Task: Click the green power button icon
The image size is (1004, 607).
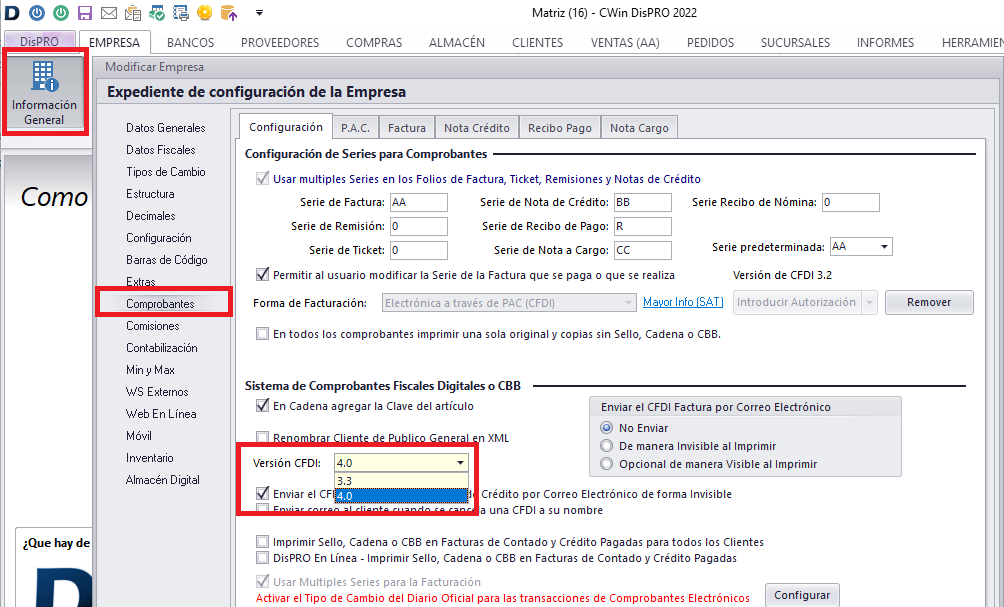Action: [61, 13]
